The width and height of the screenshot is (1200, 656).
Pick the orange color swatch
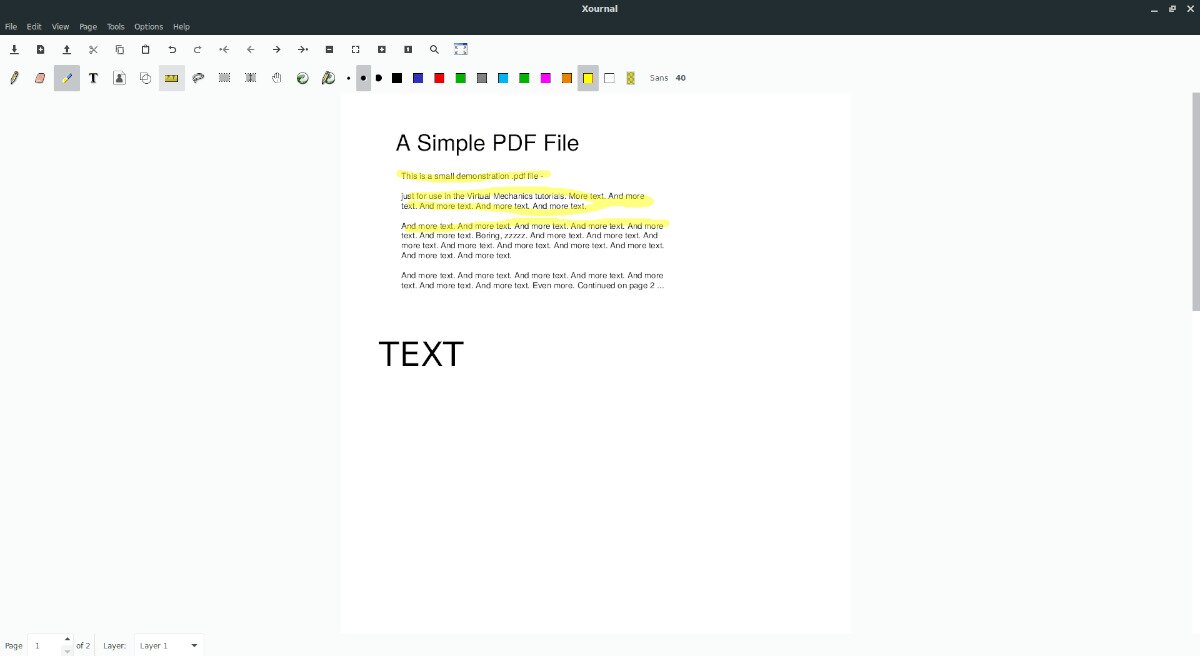click(x=567, y=78)
